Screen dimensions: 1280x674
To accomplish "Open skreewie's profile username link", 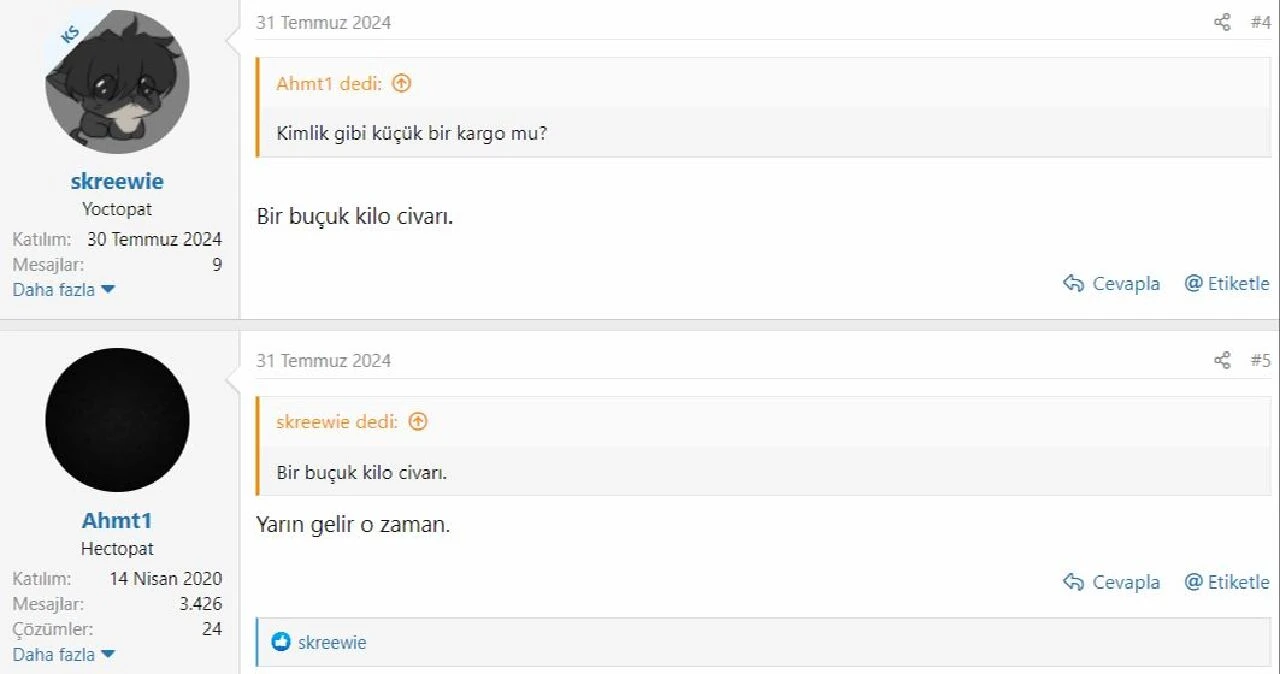I will coord(117,181).
